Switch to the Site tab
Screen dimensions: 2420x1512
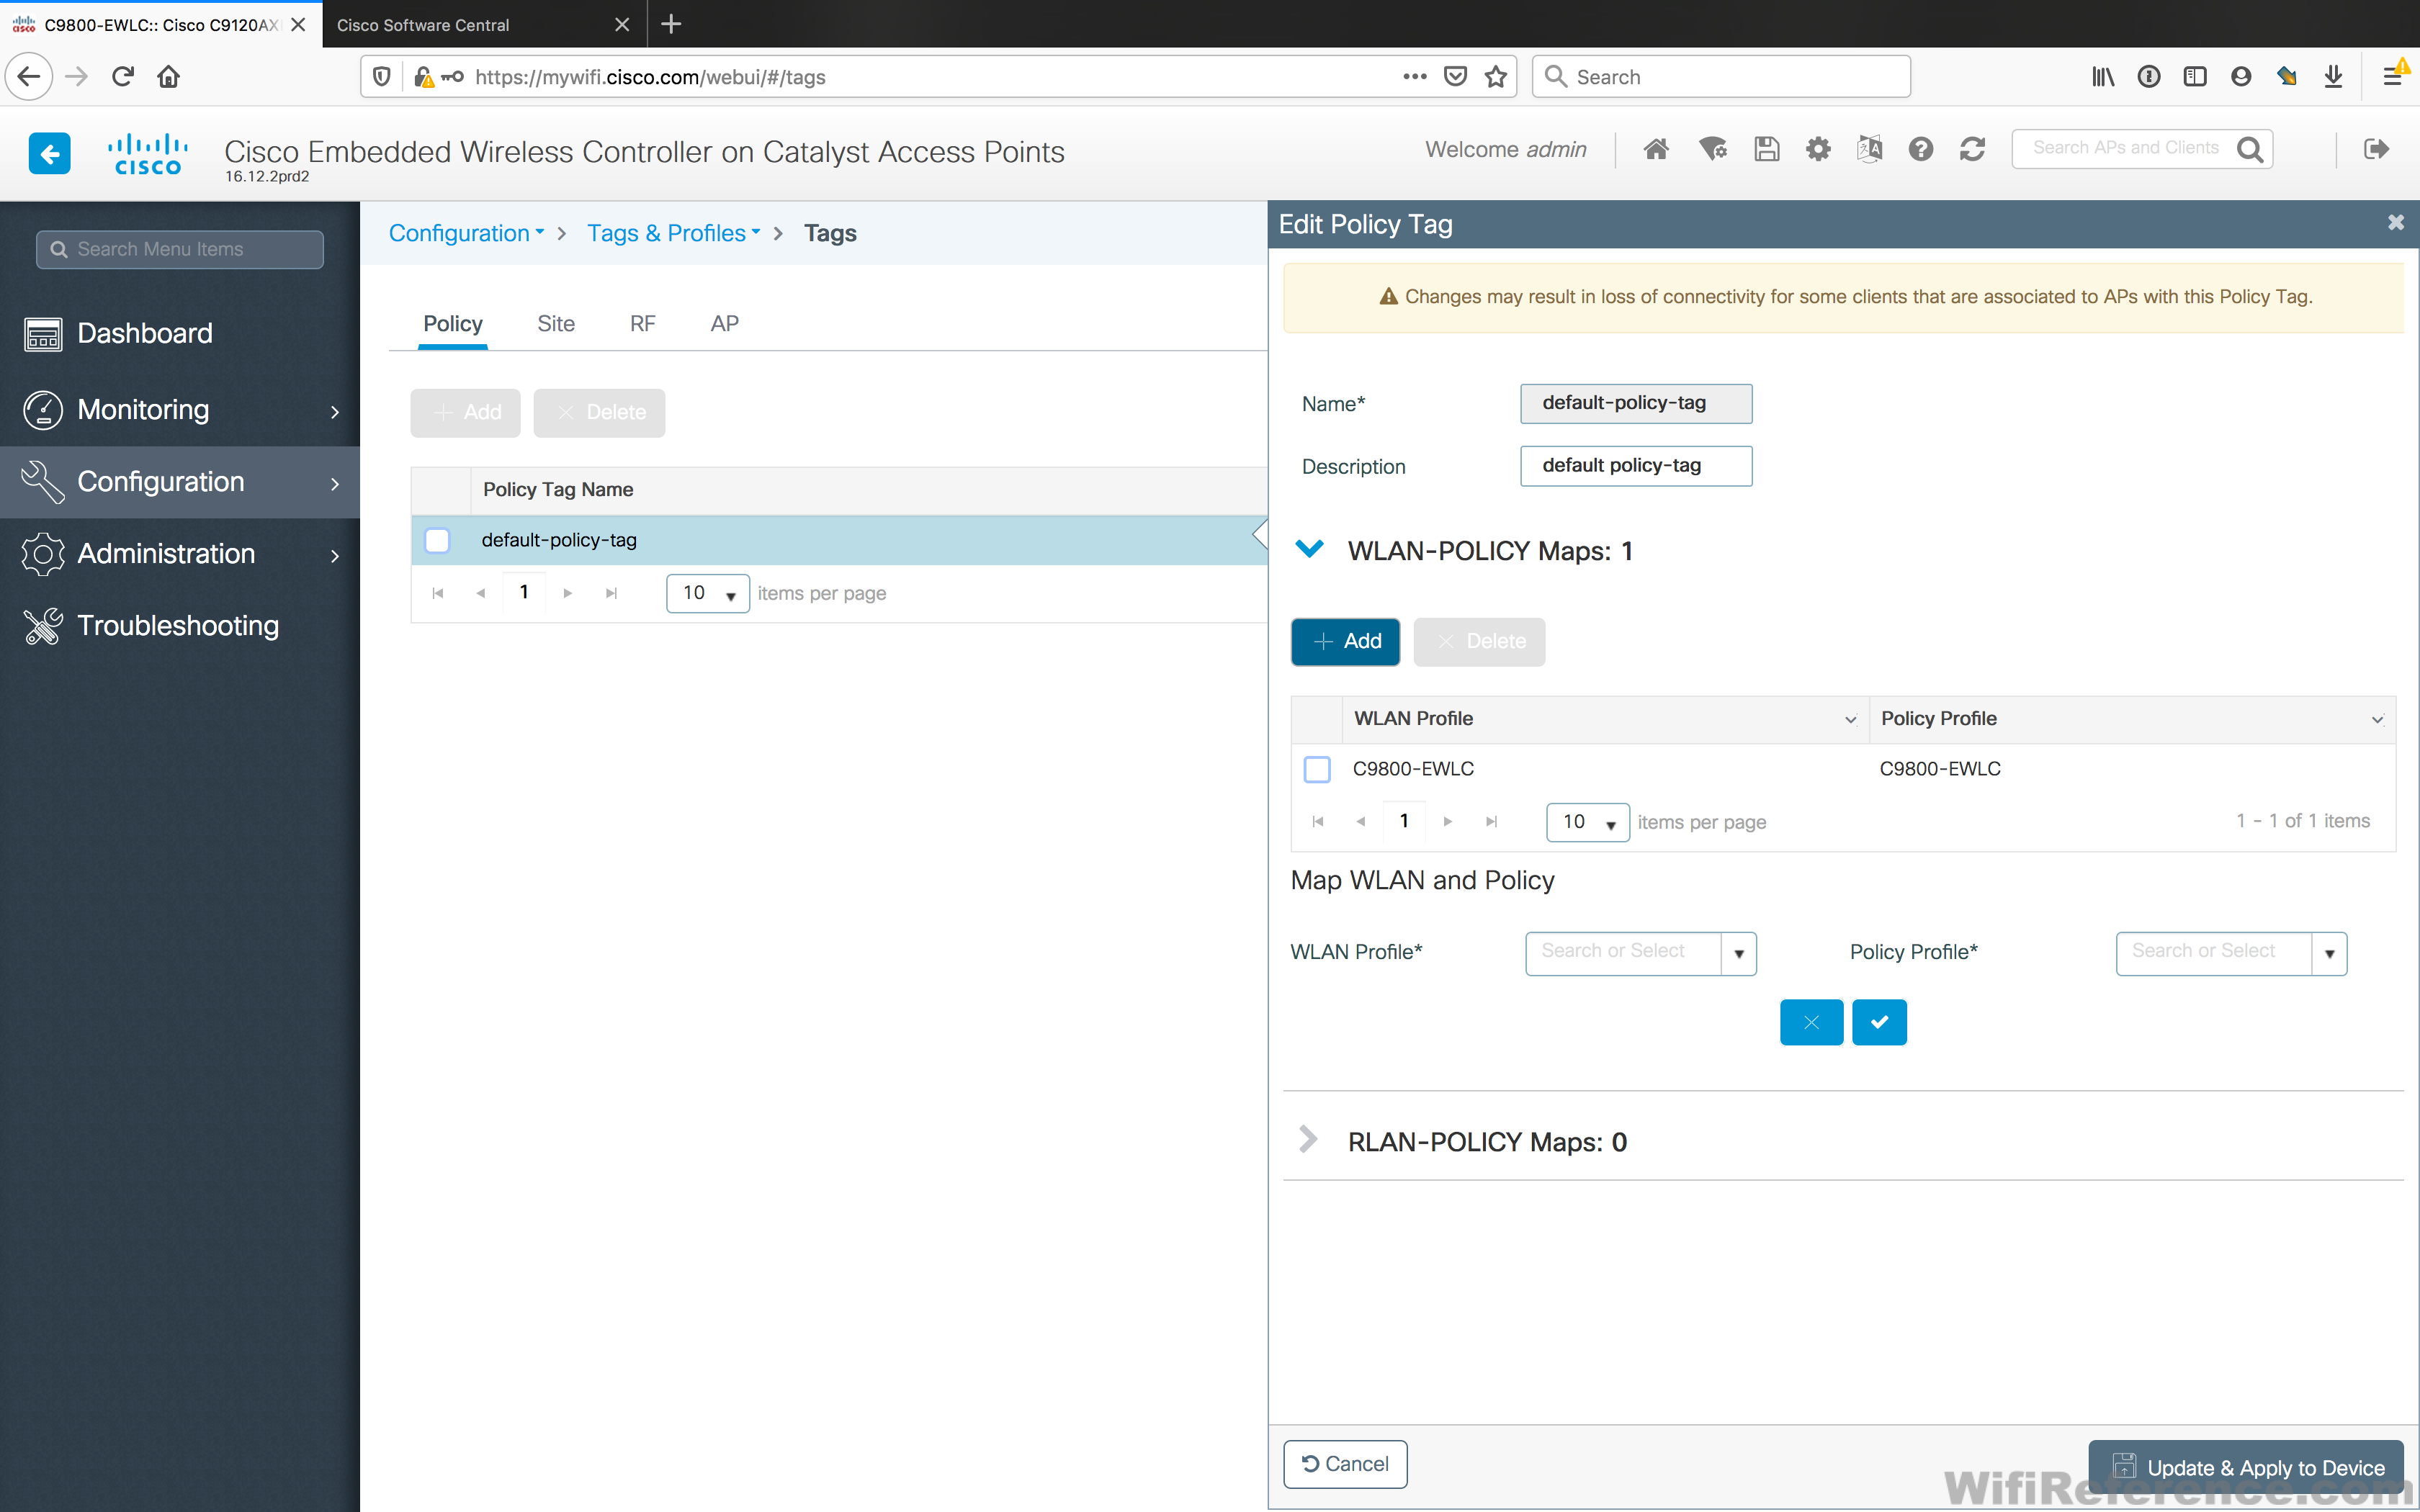tap(556, 323)
